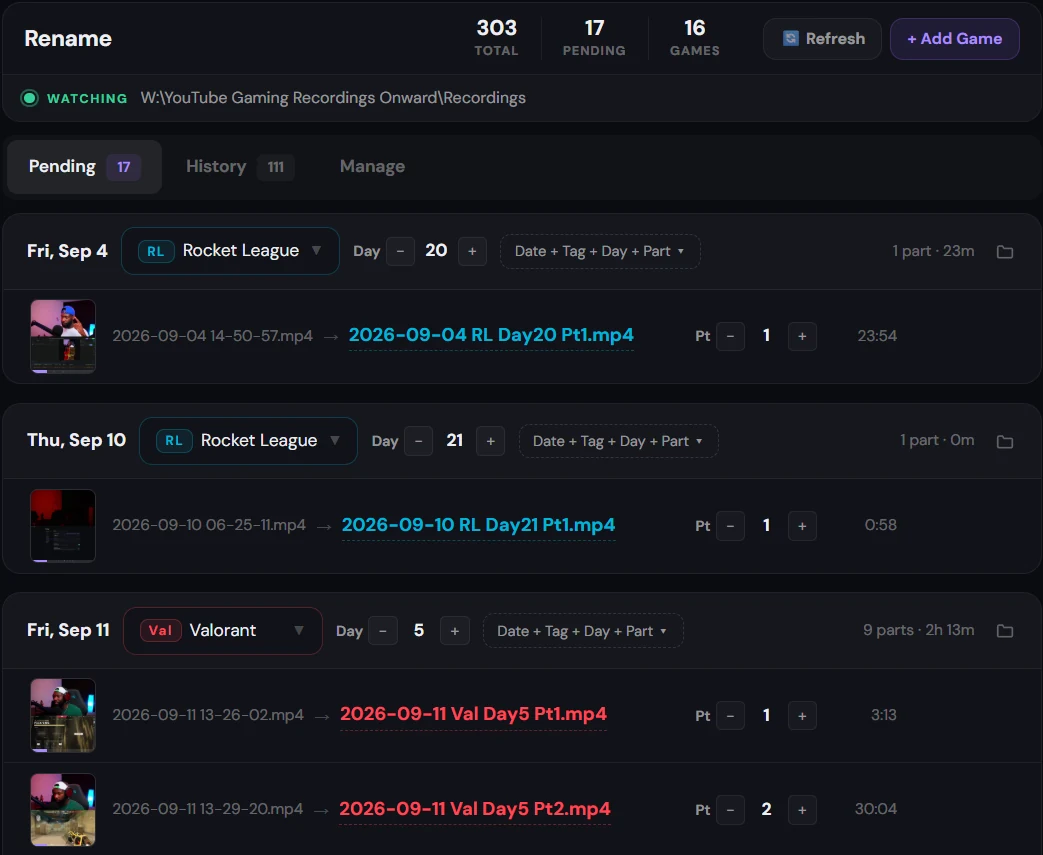The width and height of the screenshot is (1043, 855).
Task: Open the Valorant game dropdown
Action: pyautogui.click(x=223, y=631)
